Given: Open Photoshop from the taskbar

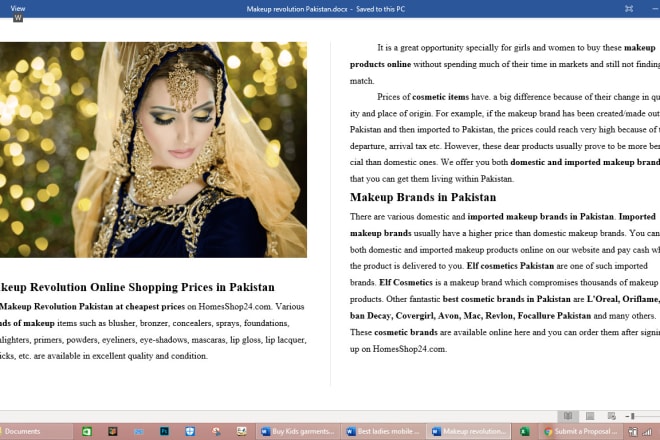Looking at the screenshot, I should (165, 432).
